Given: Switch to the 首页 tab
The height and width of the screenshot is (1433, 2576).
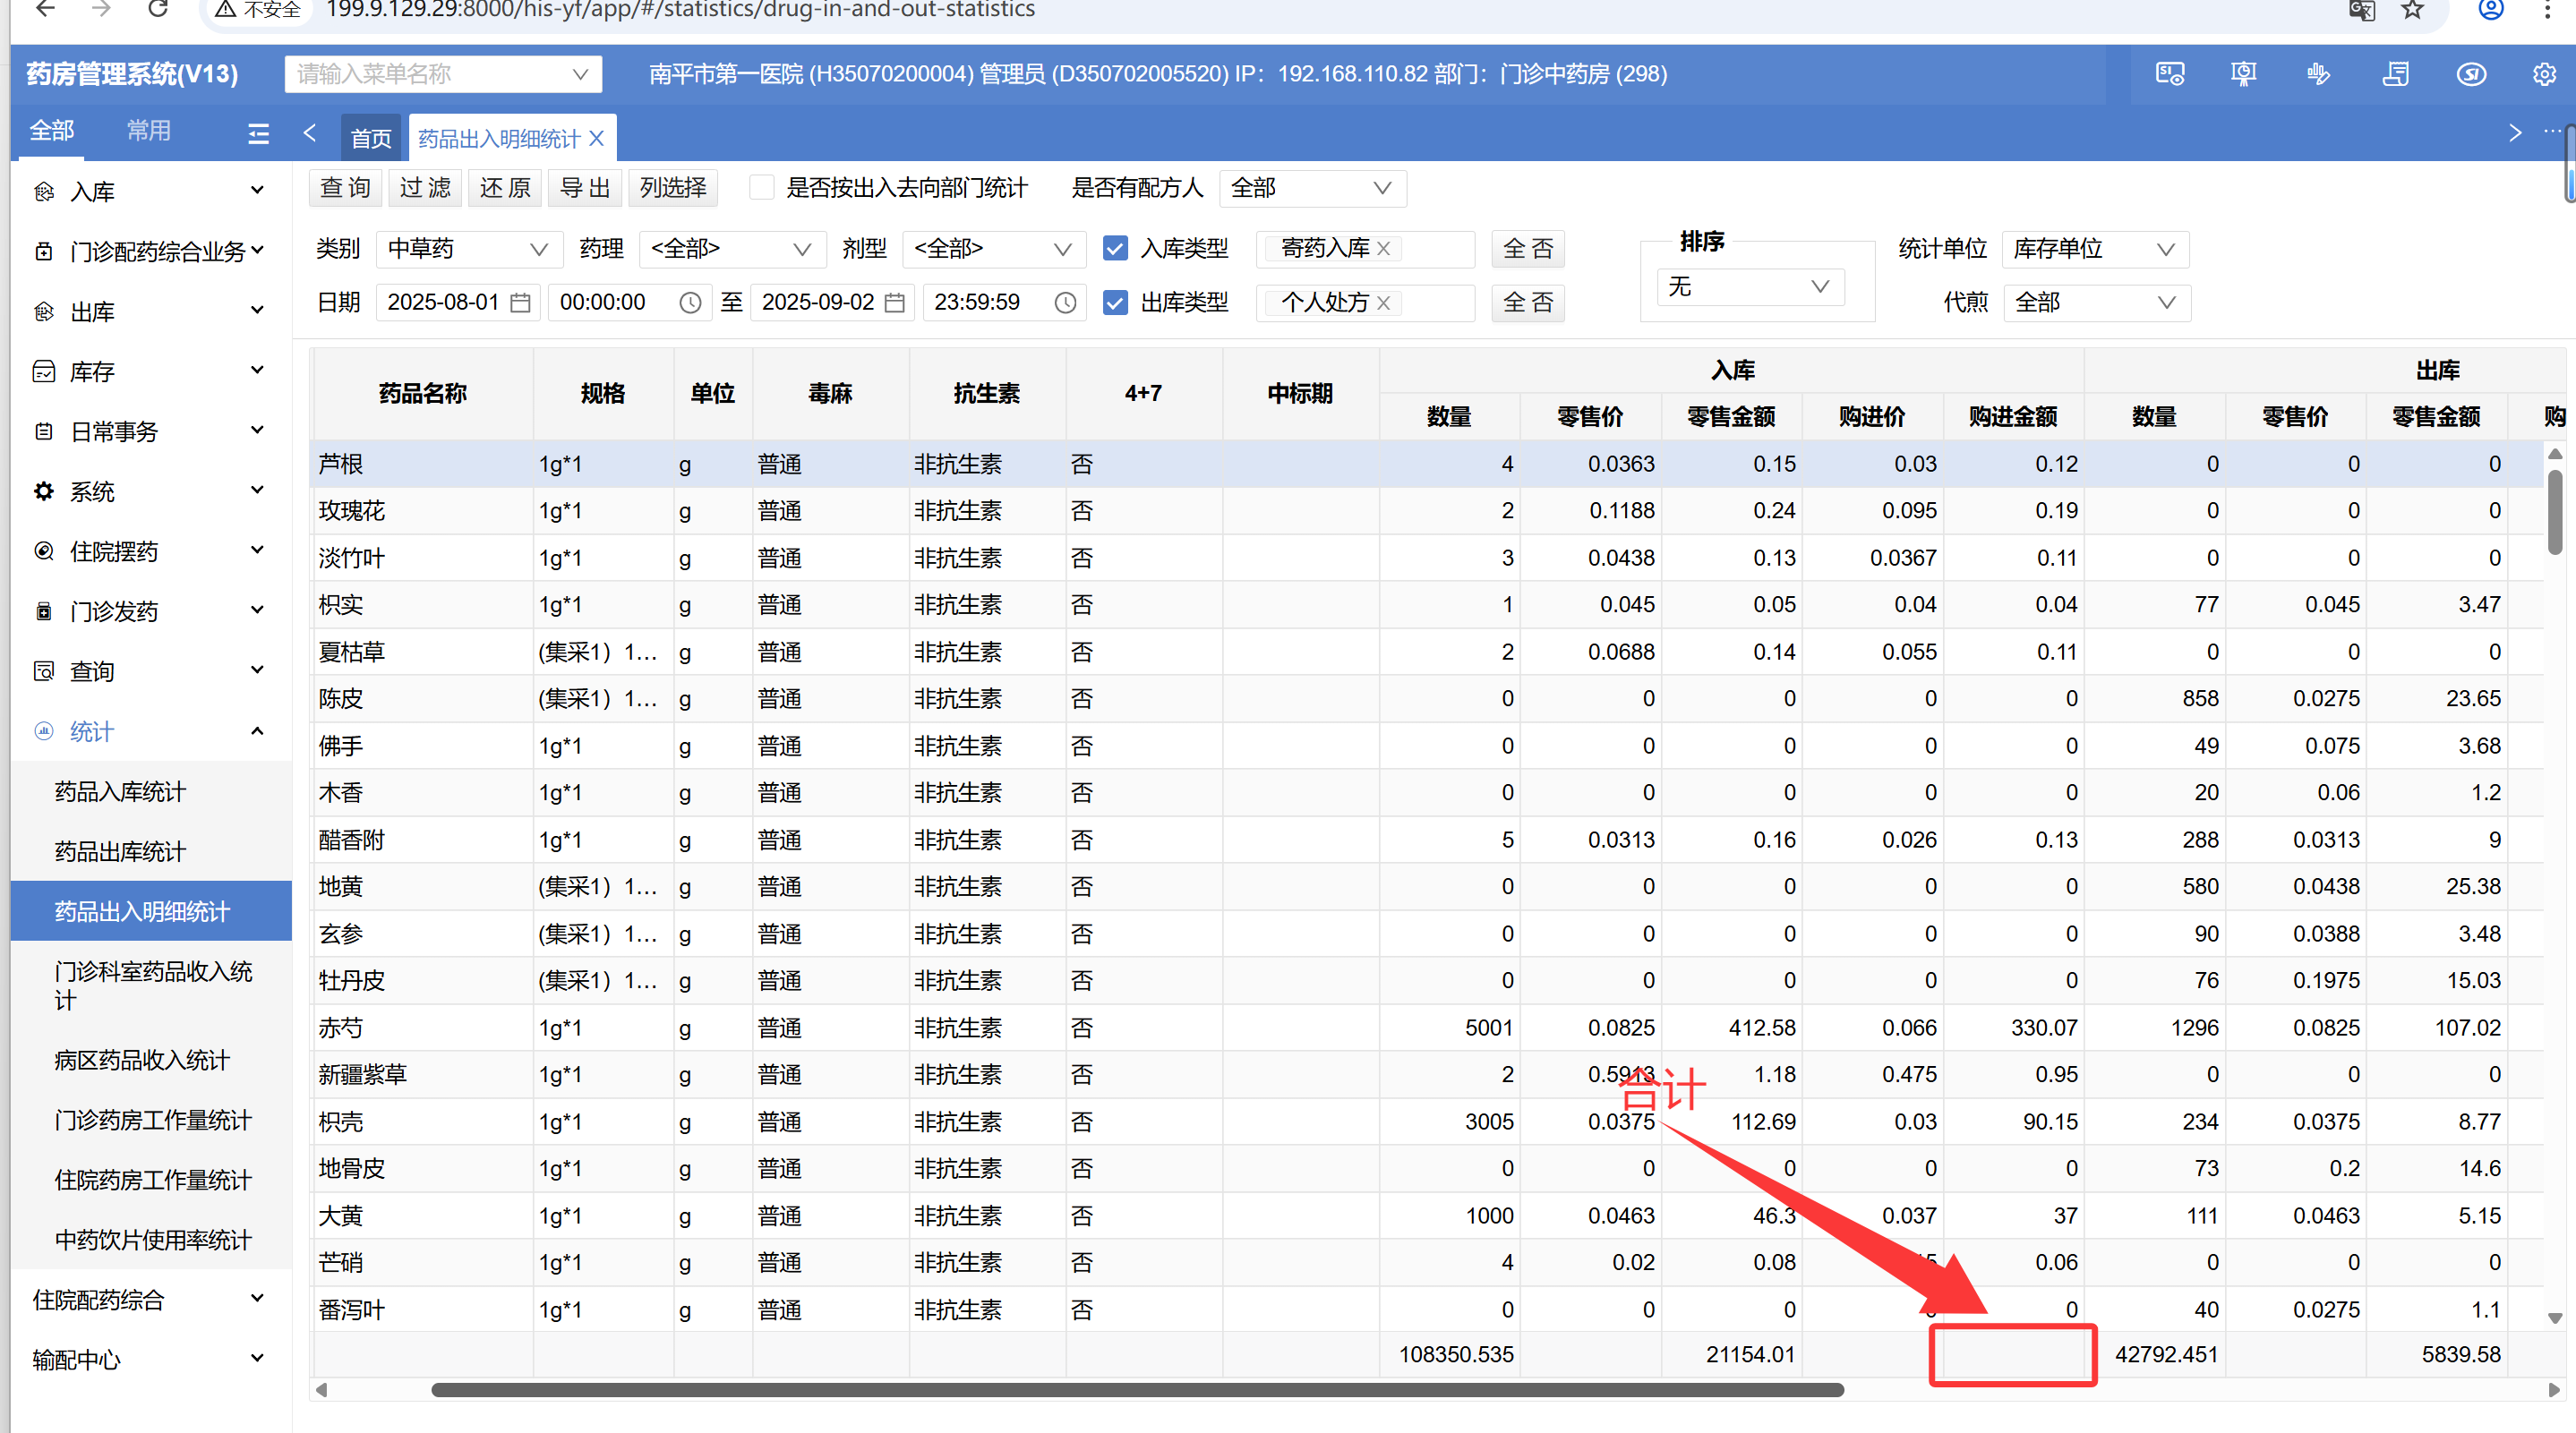Looking at the screenshot, I should point(371,139).
